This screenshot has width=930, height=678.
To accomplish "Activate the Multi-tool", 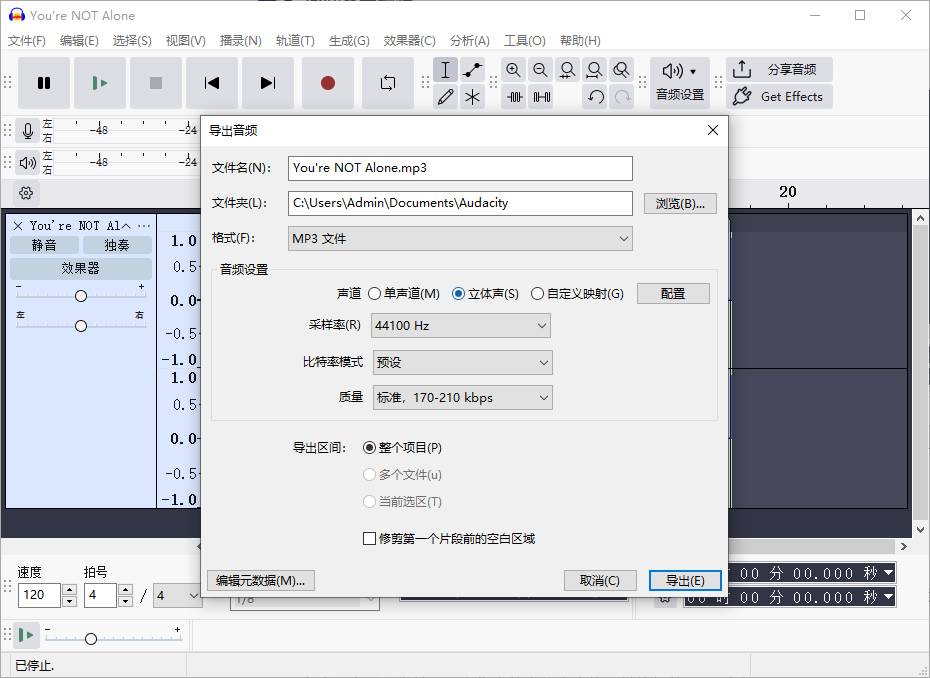I will click(x=472, y=95).
